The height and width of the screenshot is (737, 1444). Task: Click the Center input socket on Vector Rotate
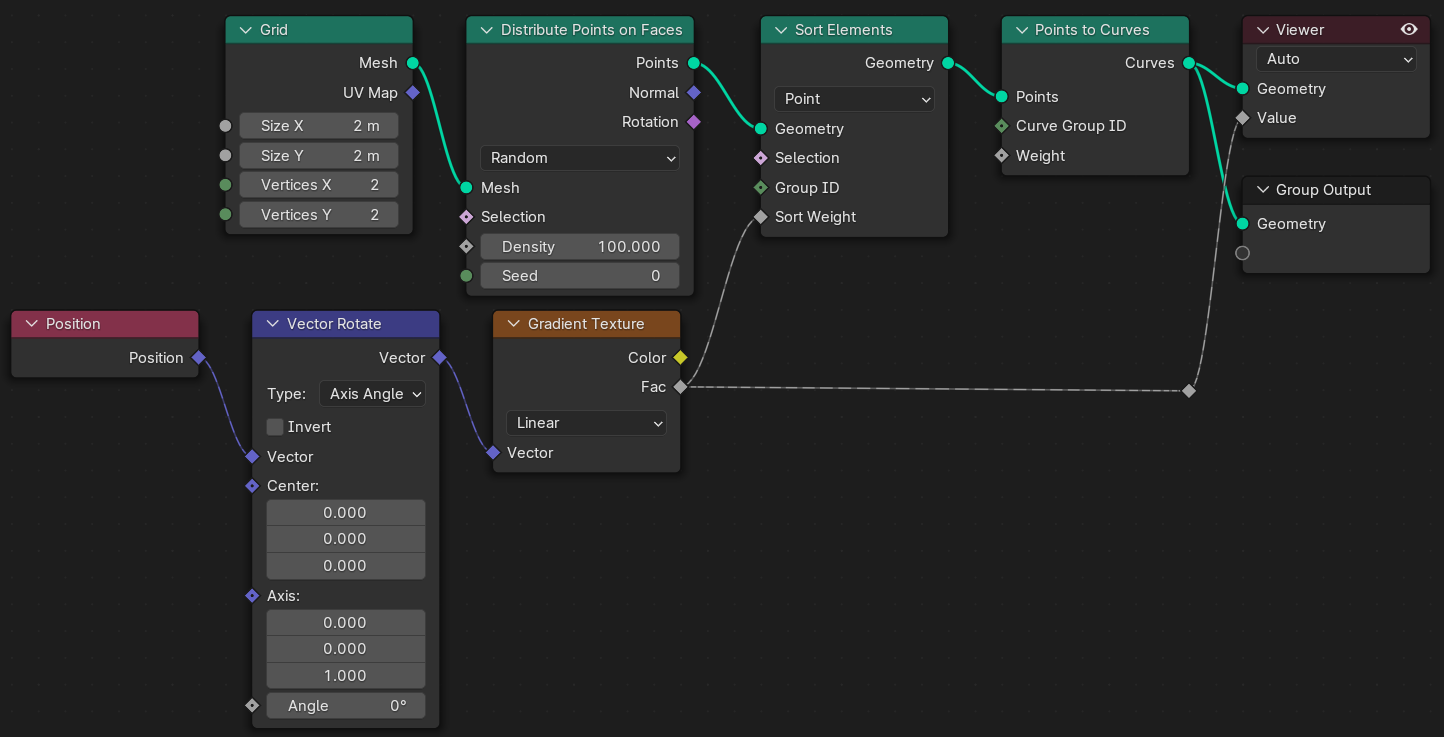click(252, 486)
